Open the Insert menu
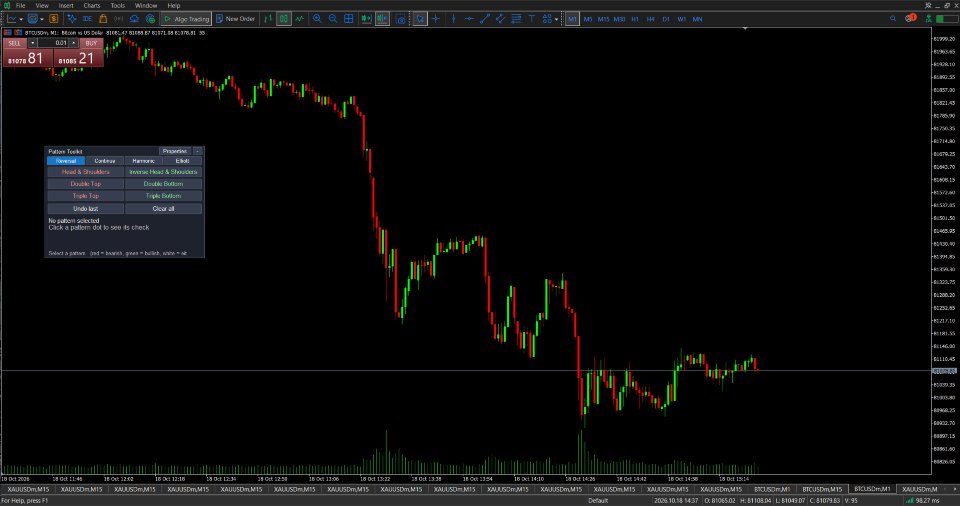This screenshot has height=506, width=960. coord(66,6)
